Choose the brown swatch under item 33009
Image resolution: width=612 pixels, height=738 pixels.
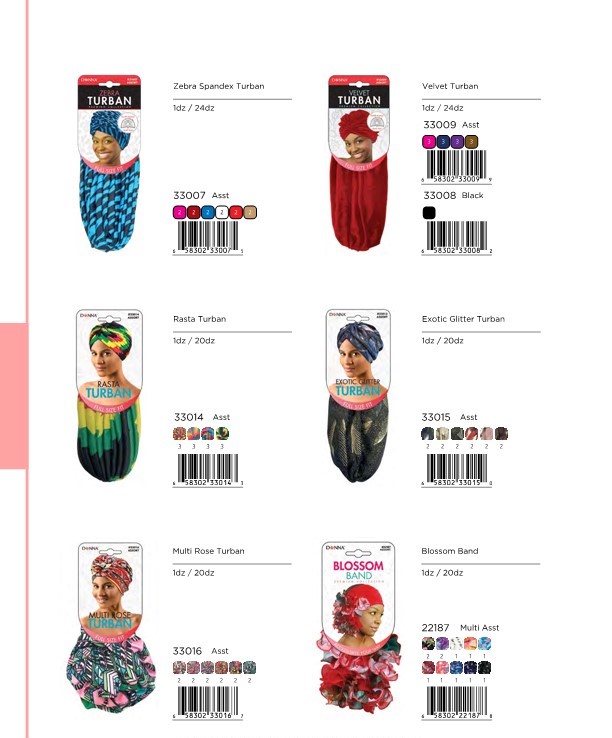471,142
